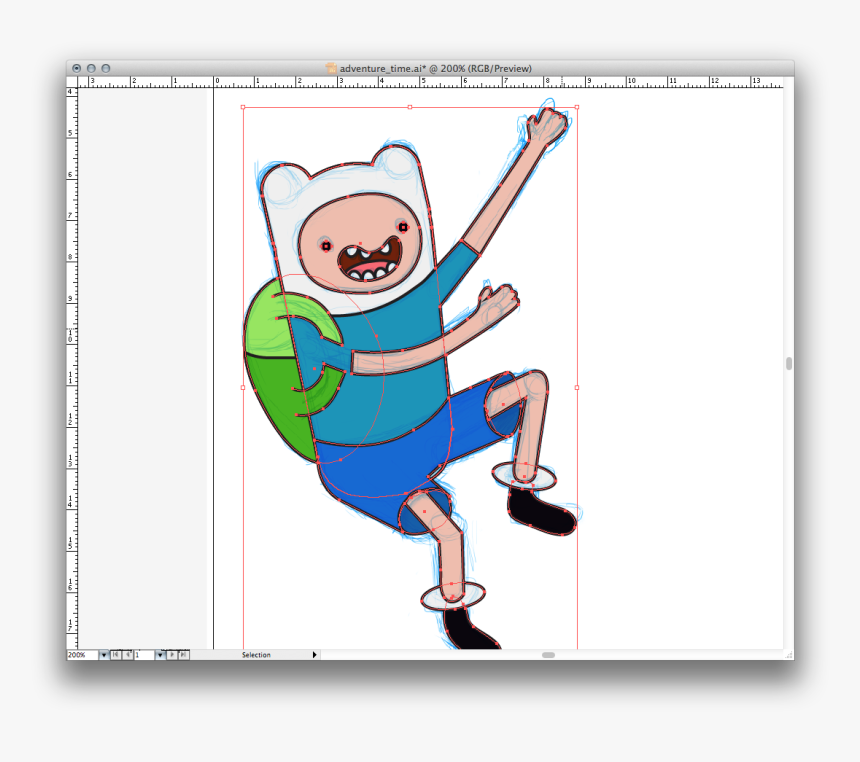The image size is (860, 762).
Task: Click the window minimize button
Action: [x=91, y=68]
